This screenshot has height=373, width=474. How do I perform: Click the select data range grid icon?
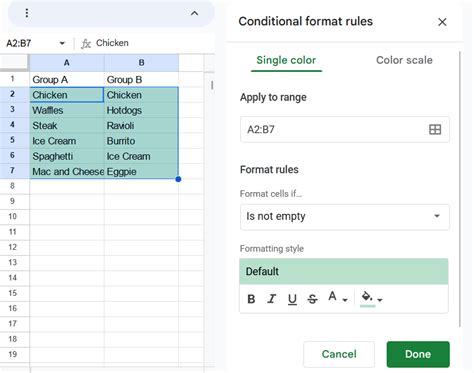[x=435, y=129]
